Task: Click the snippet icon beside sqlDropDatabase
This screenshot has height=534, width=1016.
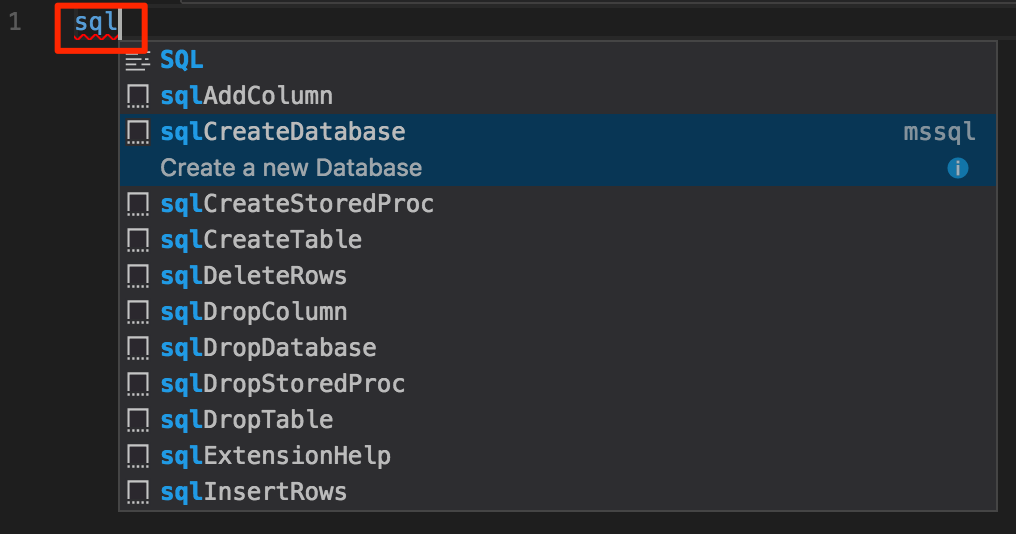Action: point(138,348)
